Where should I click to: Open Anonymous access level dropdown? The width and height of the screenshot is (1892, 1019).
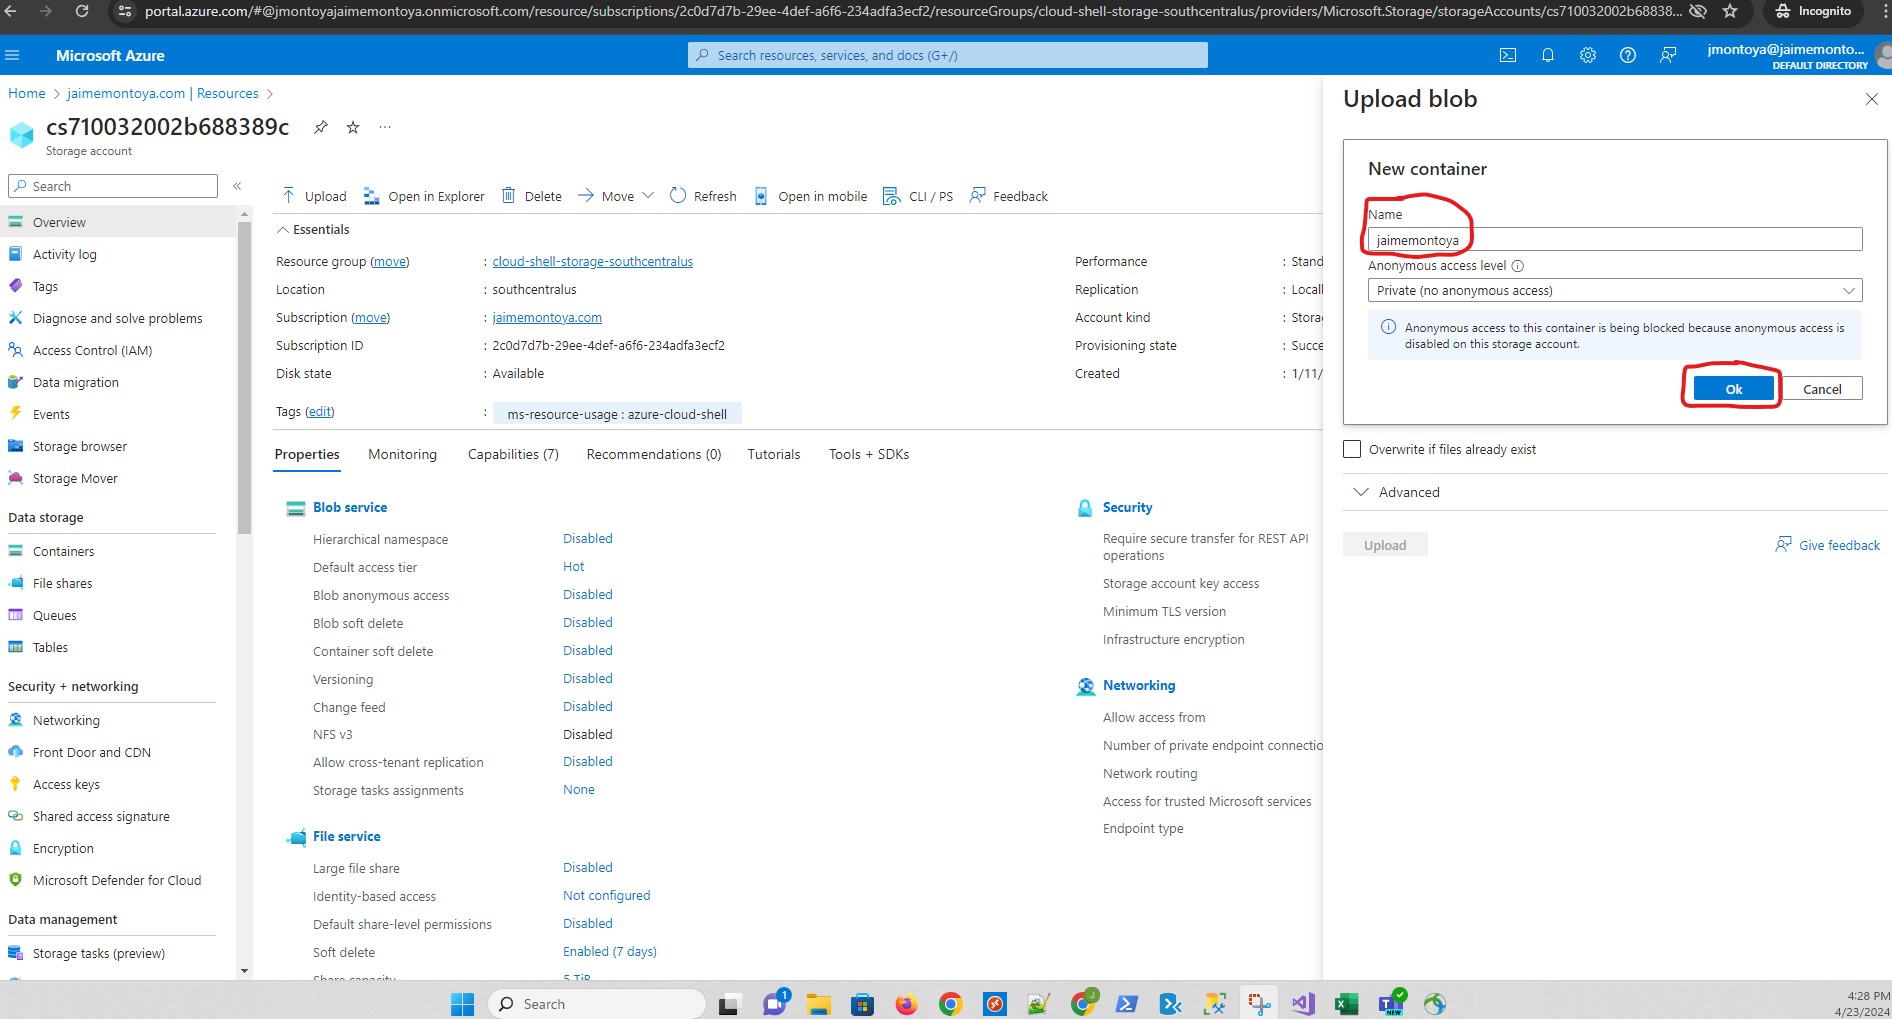(1615, 290)
